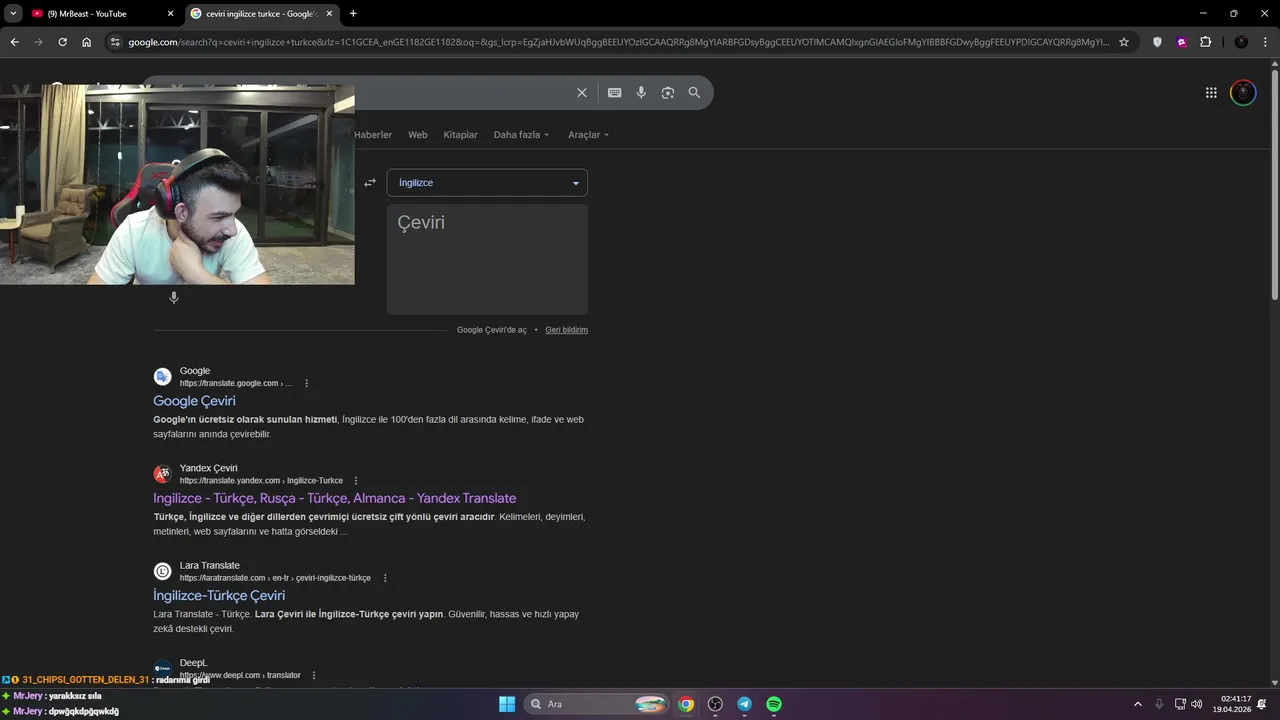This screenshot has width=1280, height=720.
Task: Open Google Çeviri search result
Action: 194,401
